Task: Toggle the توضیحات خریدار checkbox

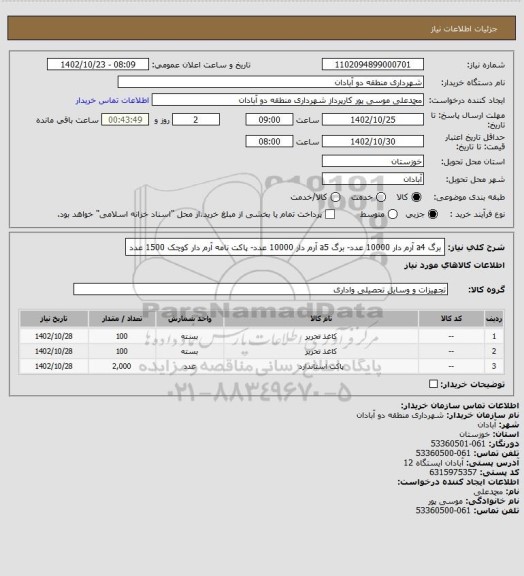Action: click(x=433, y=384)
